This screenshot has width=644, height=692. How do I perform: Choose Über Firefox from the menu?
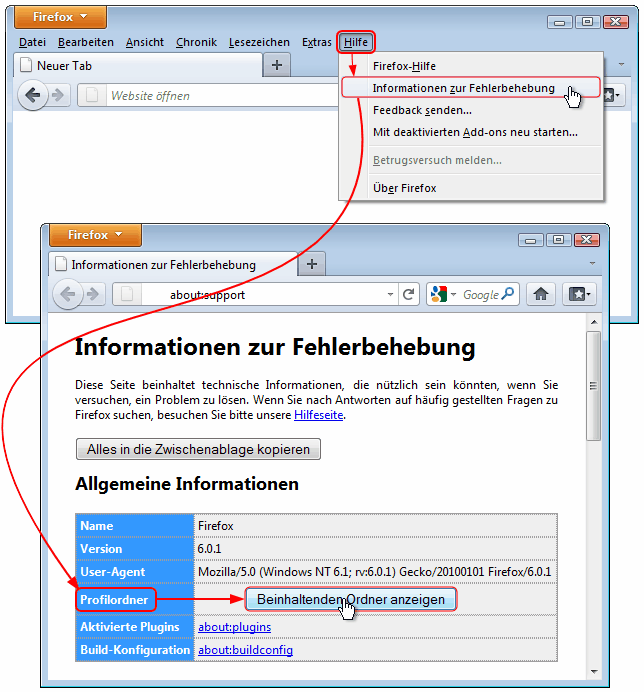(404, 188)
